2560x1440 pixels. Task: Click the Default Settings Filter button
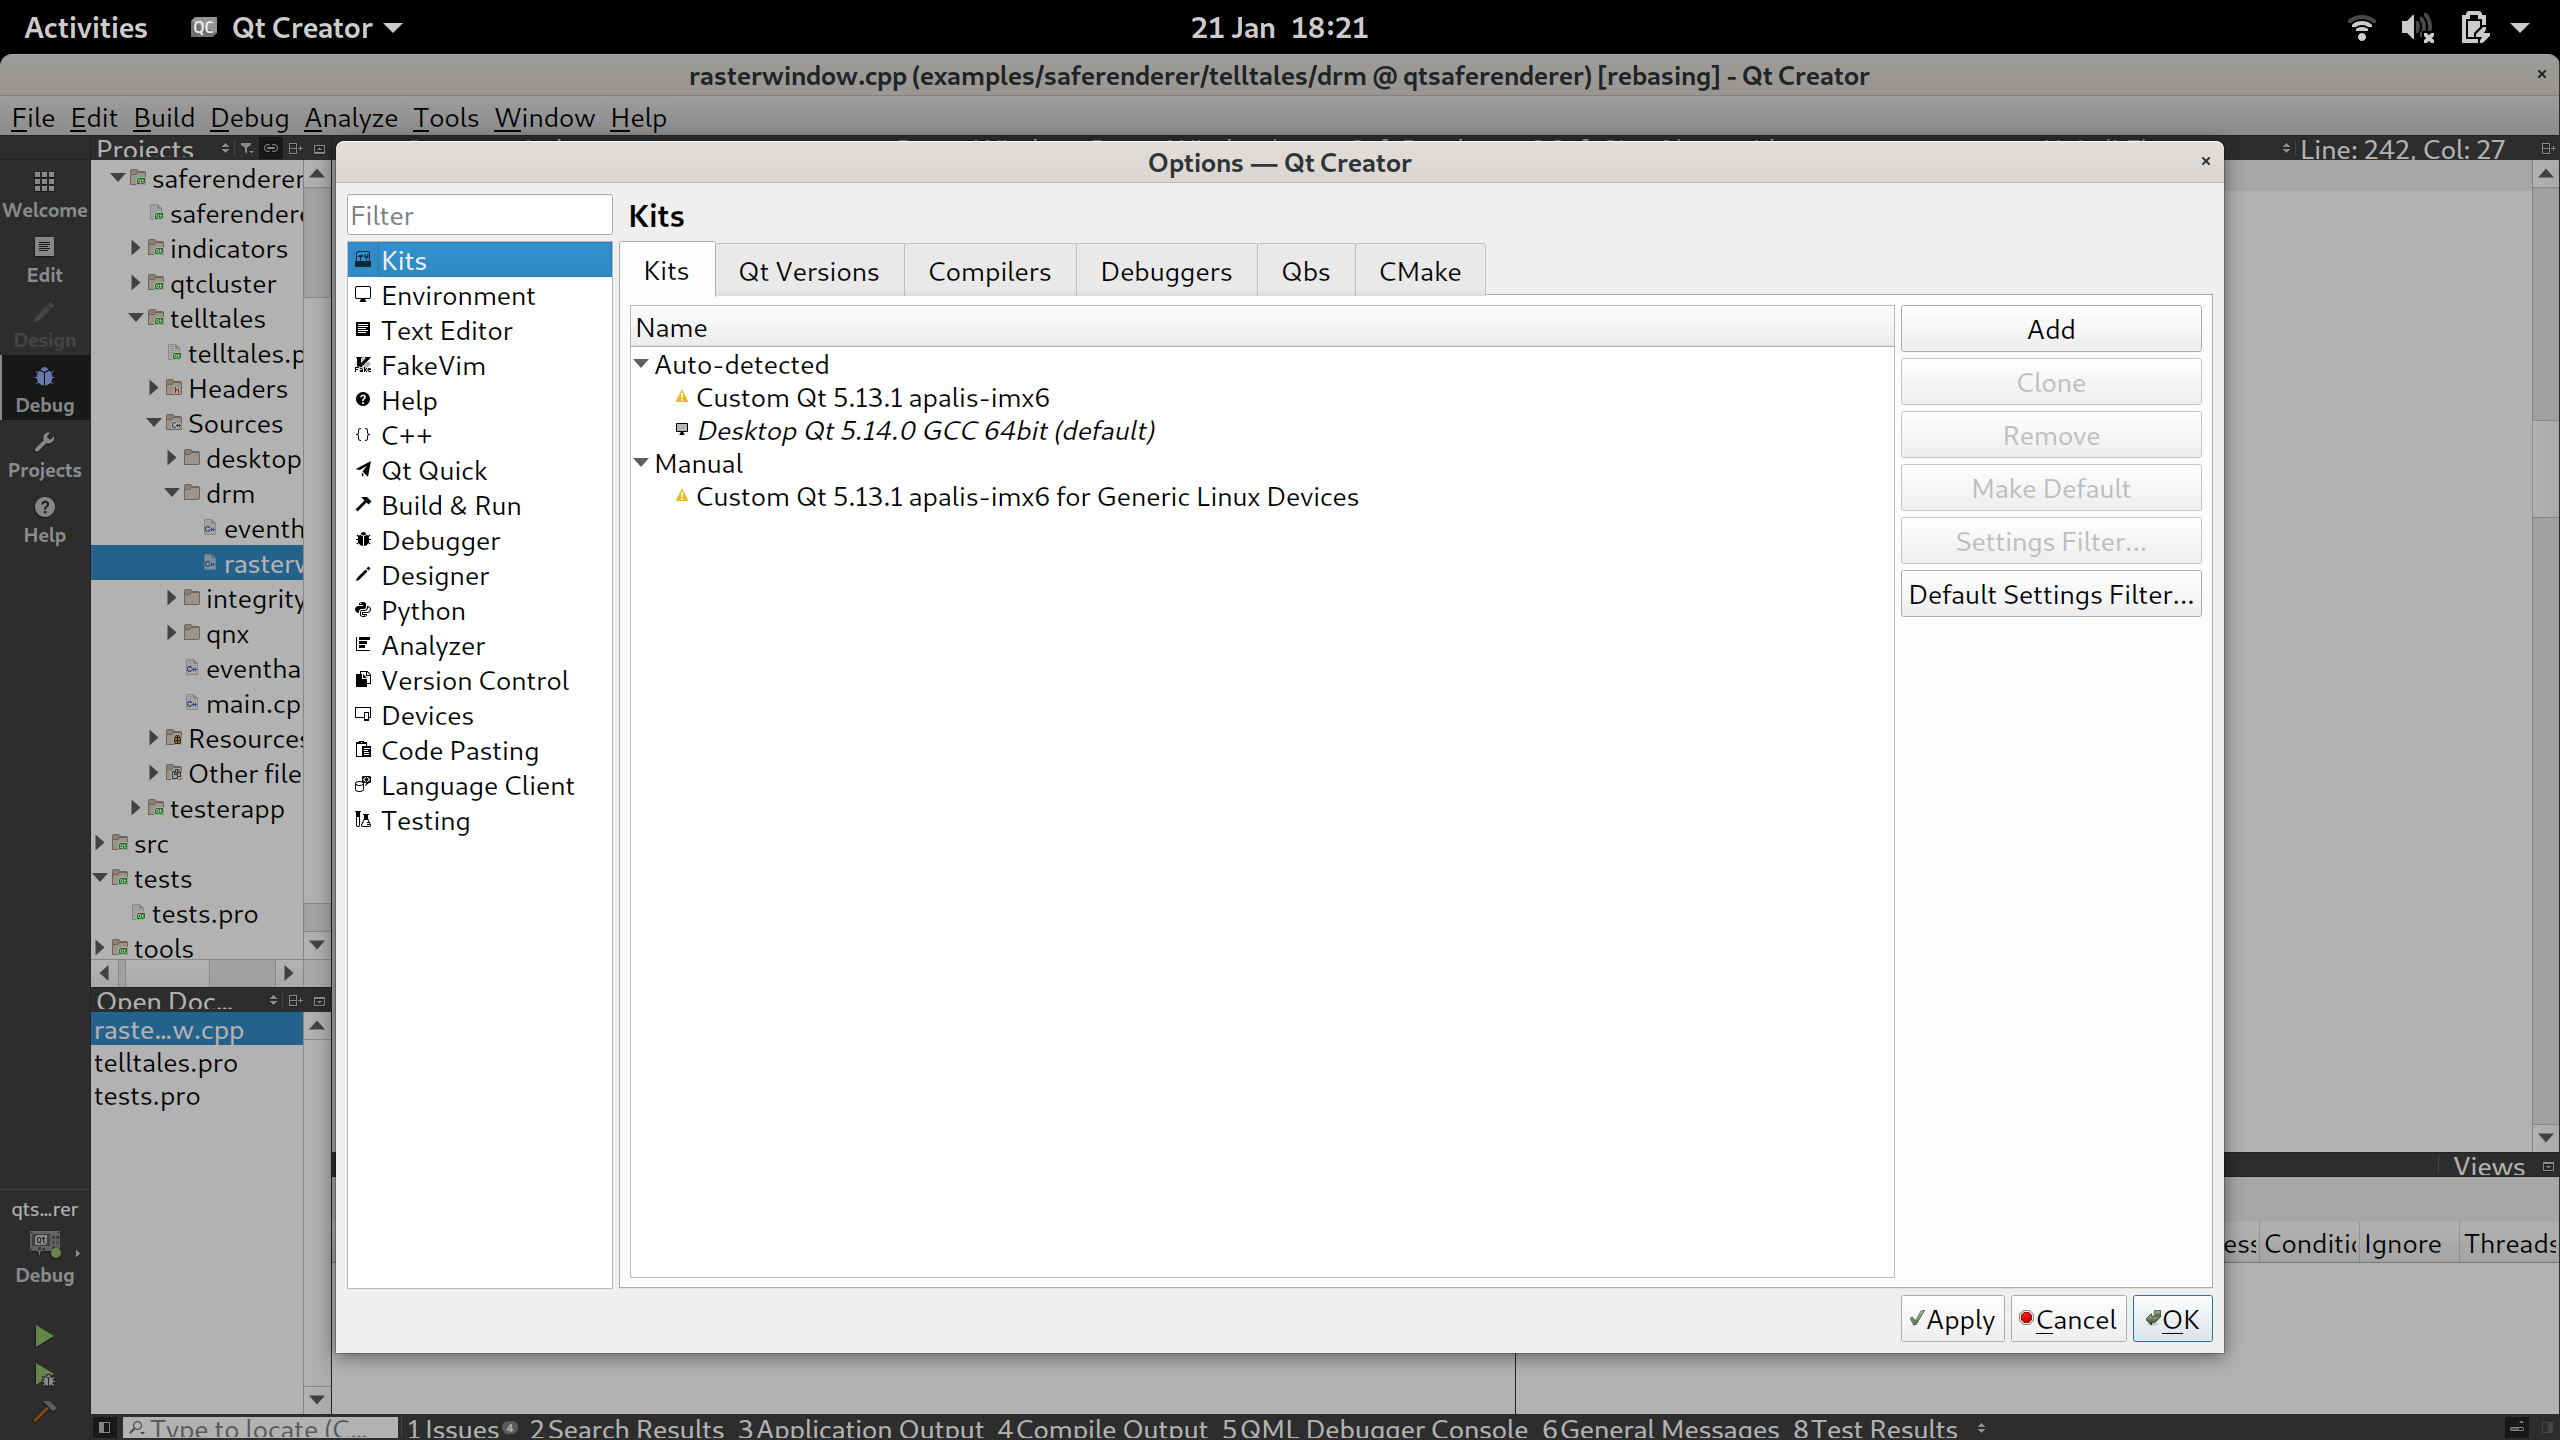(x=2051, y=594)
